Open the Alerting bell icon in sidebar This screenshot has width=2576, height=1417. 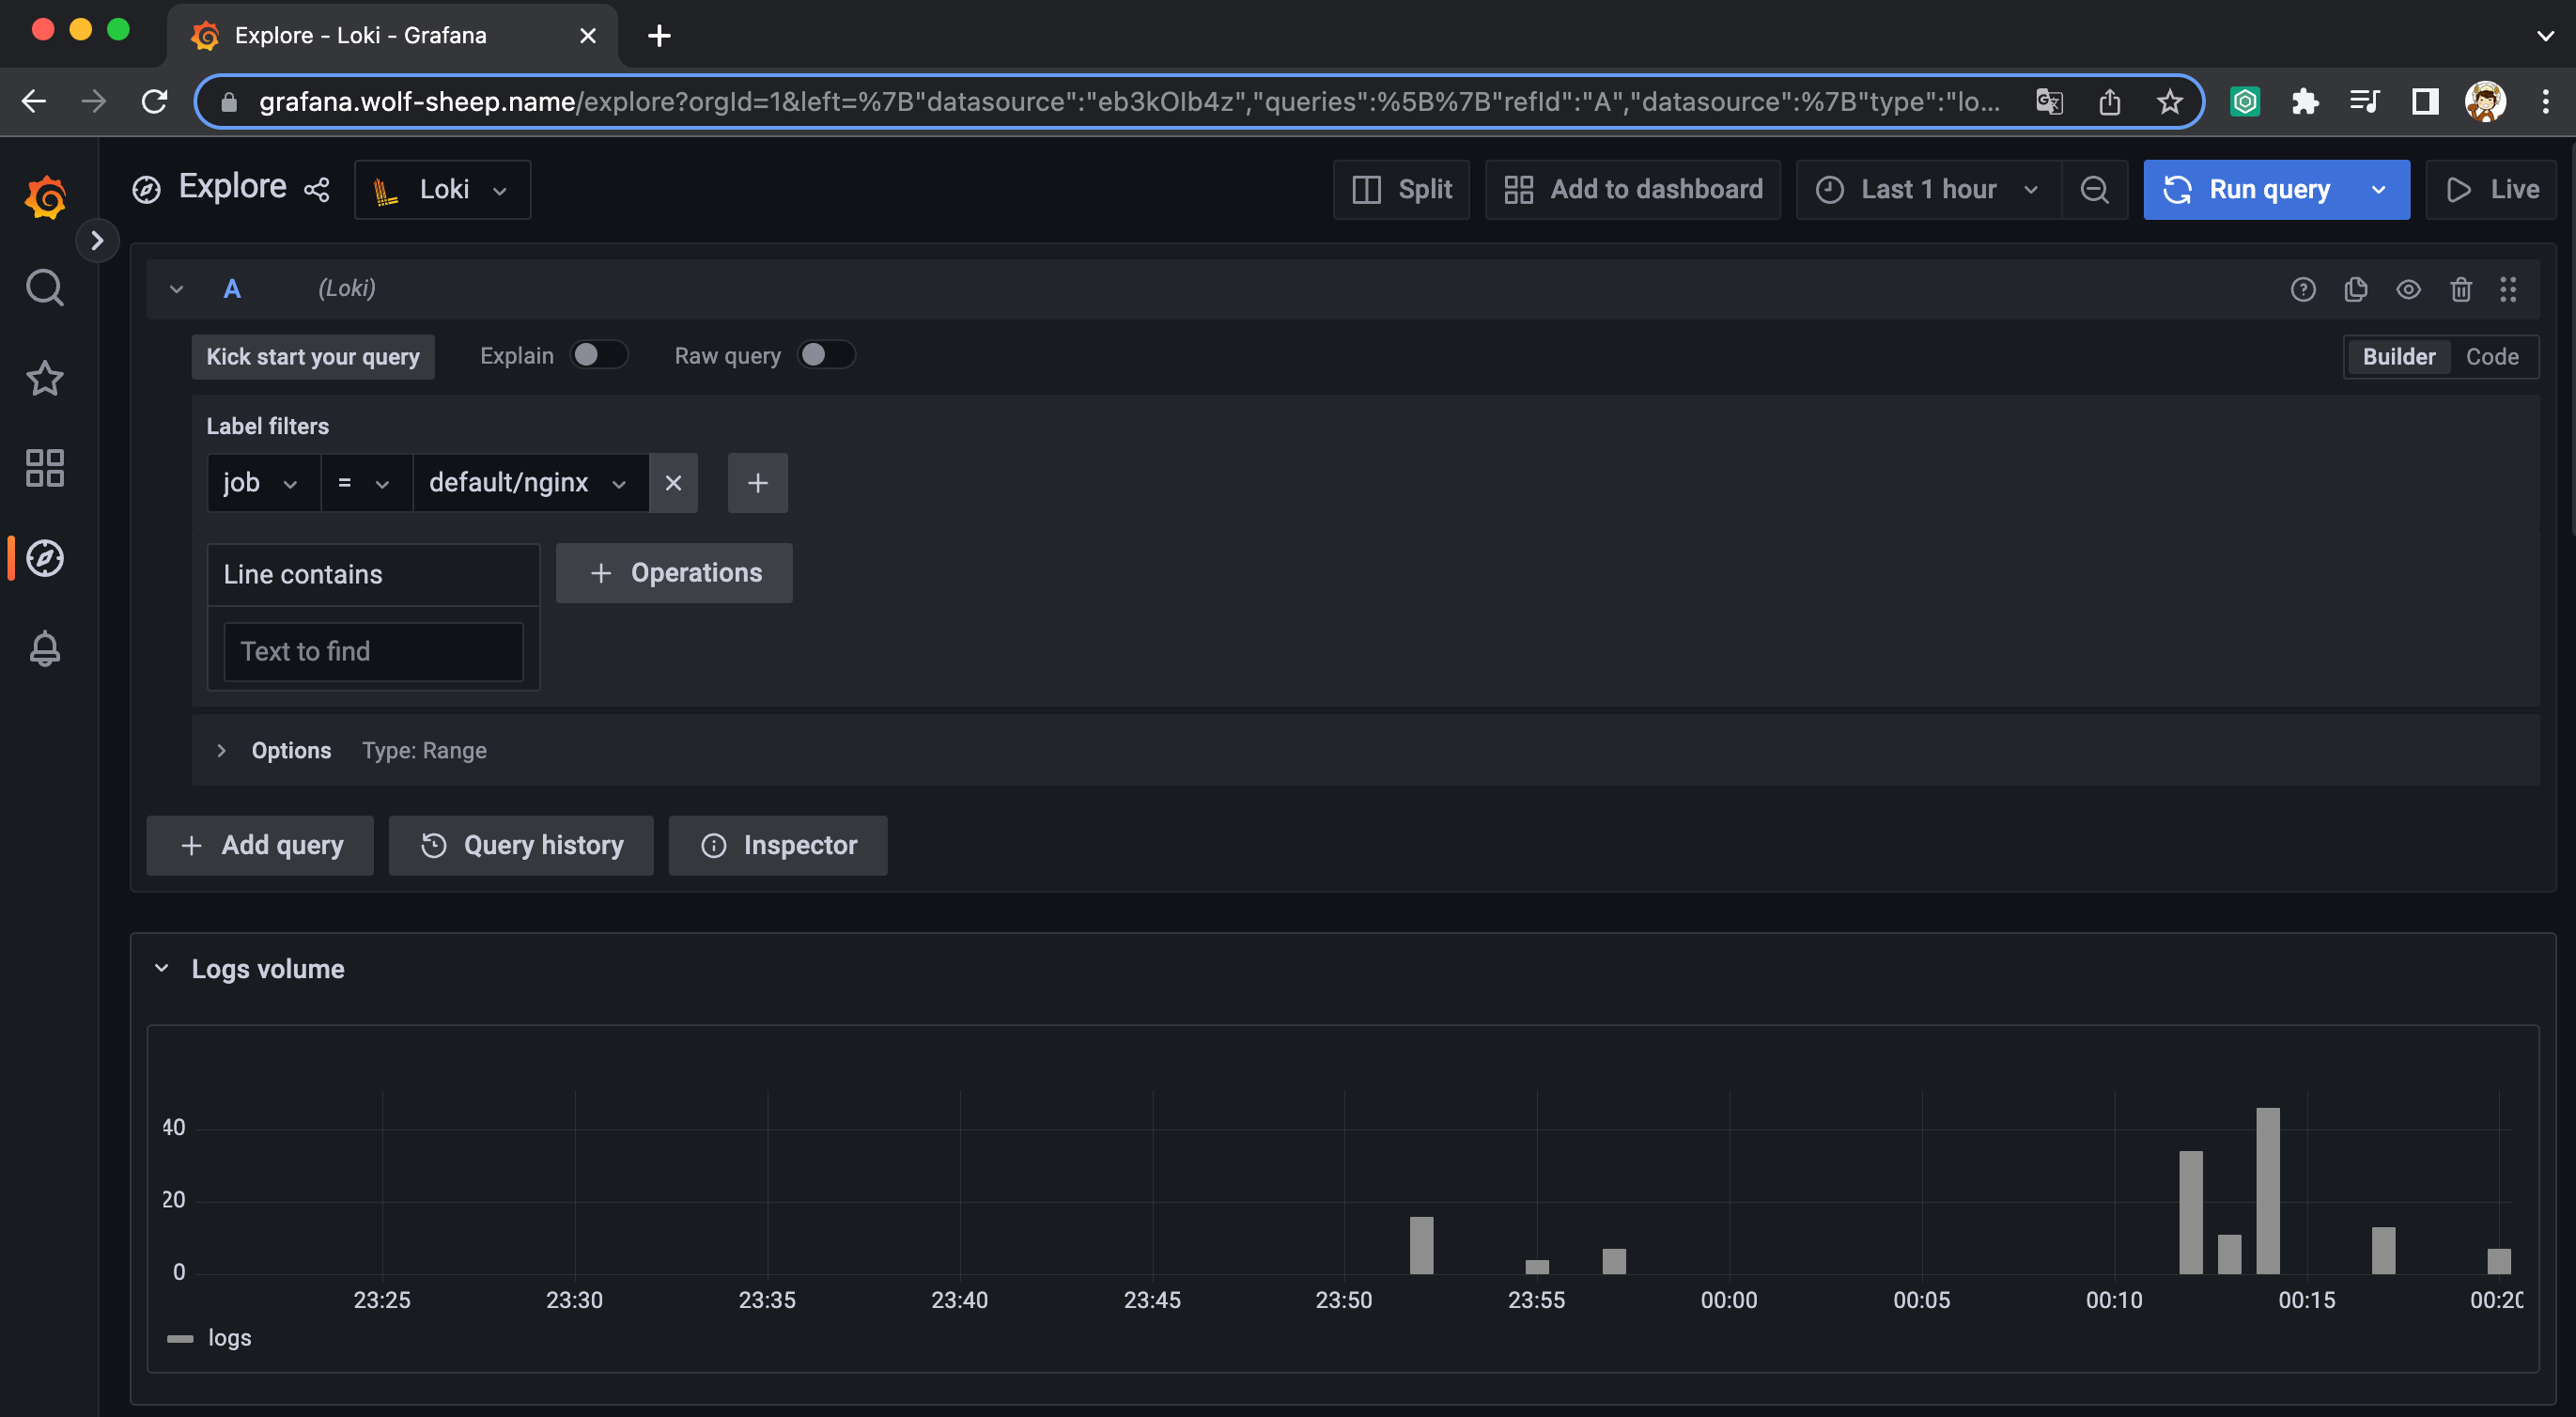[44, 648]
